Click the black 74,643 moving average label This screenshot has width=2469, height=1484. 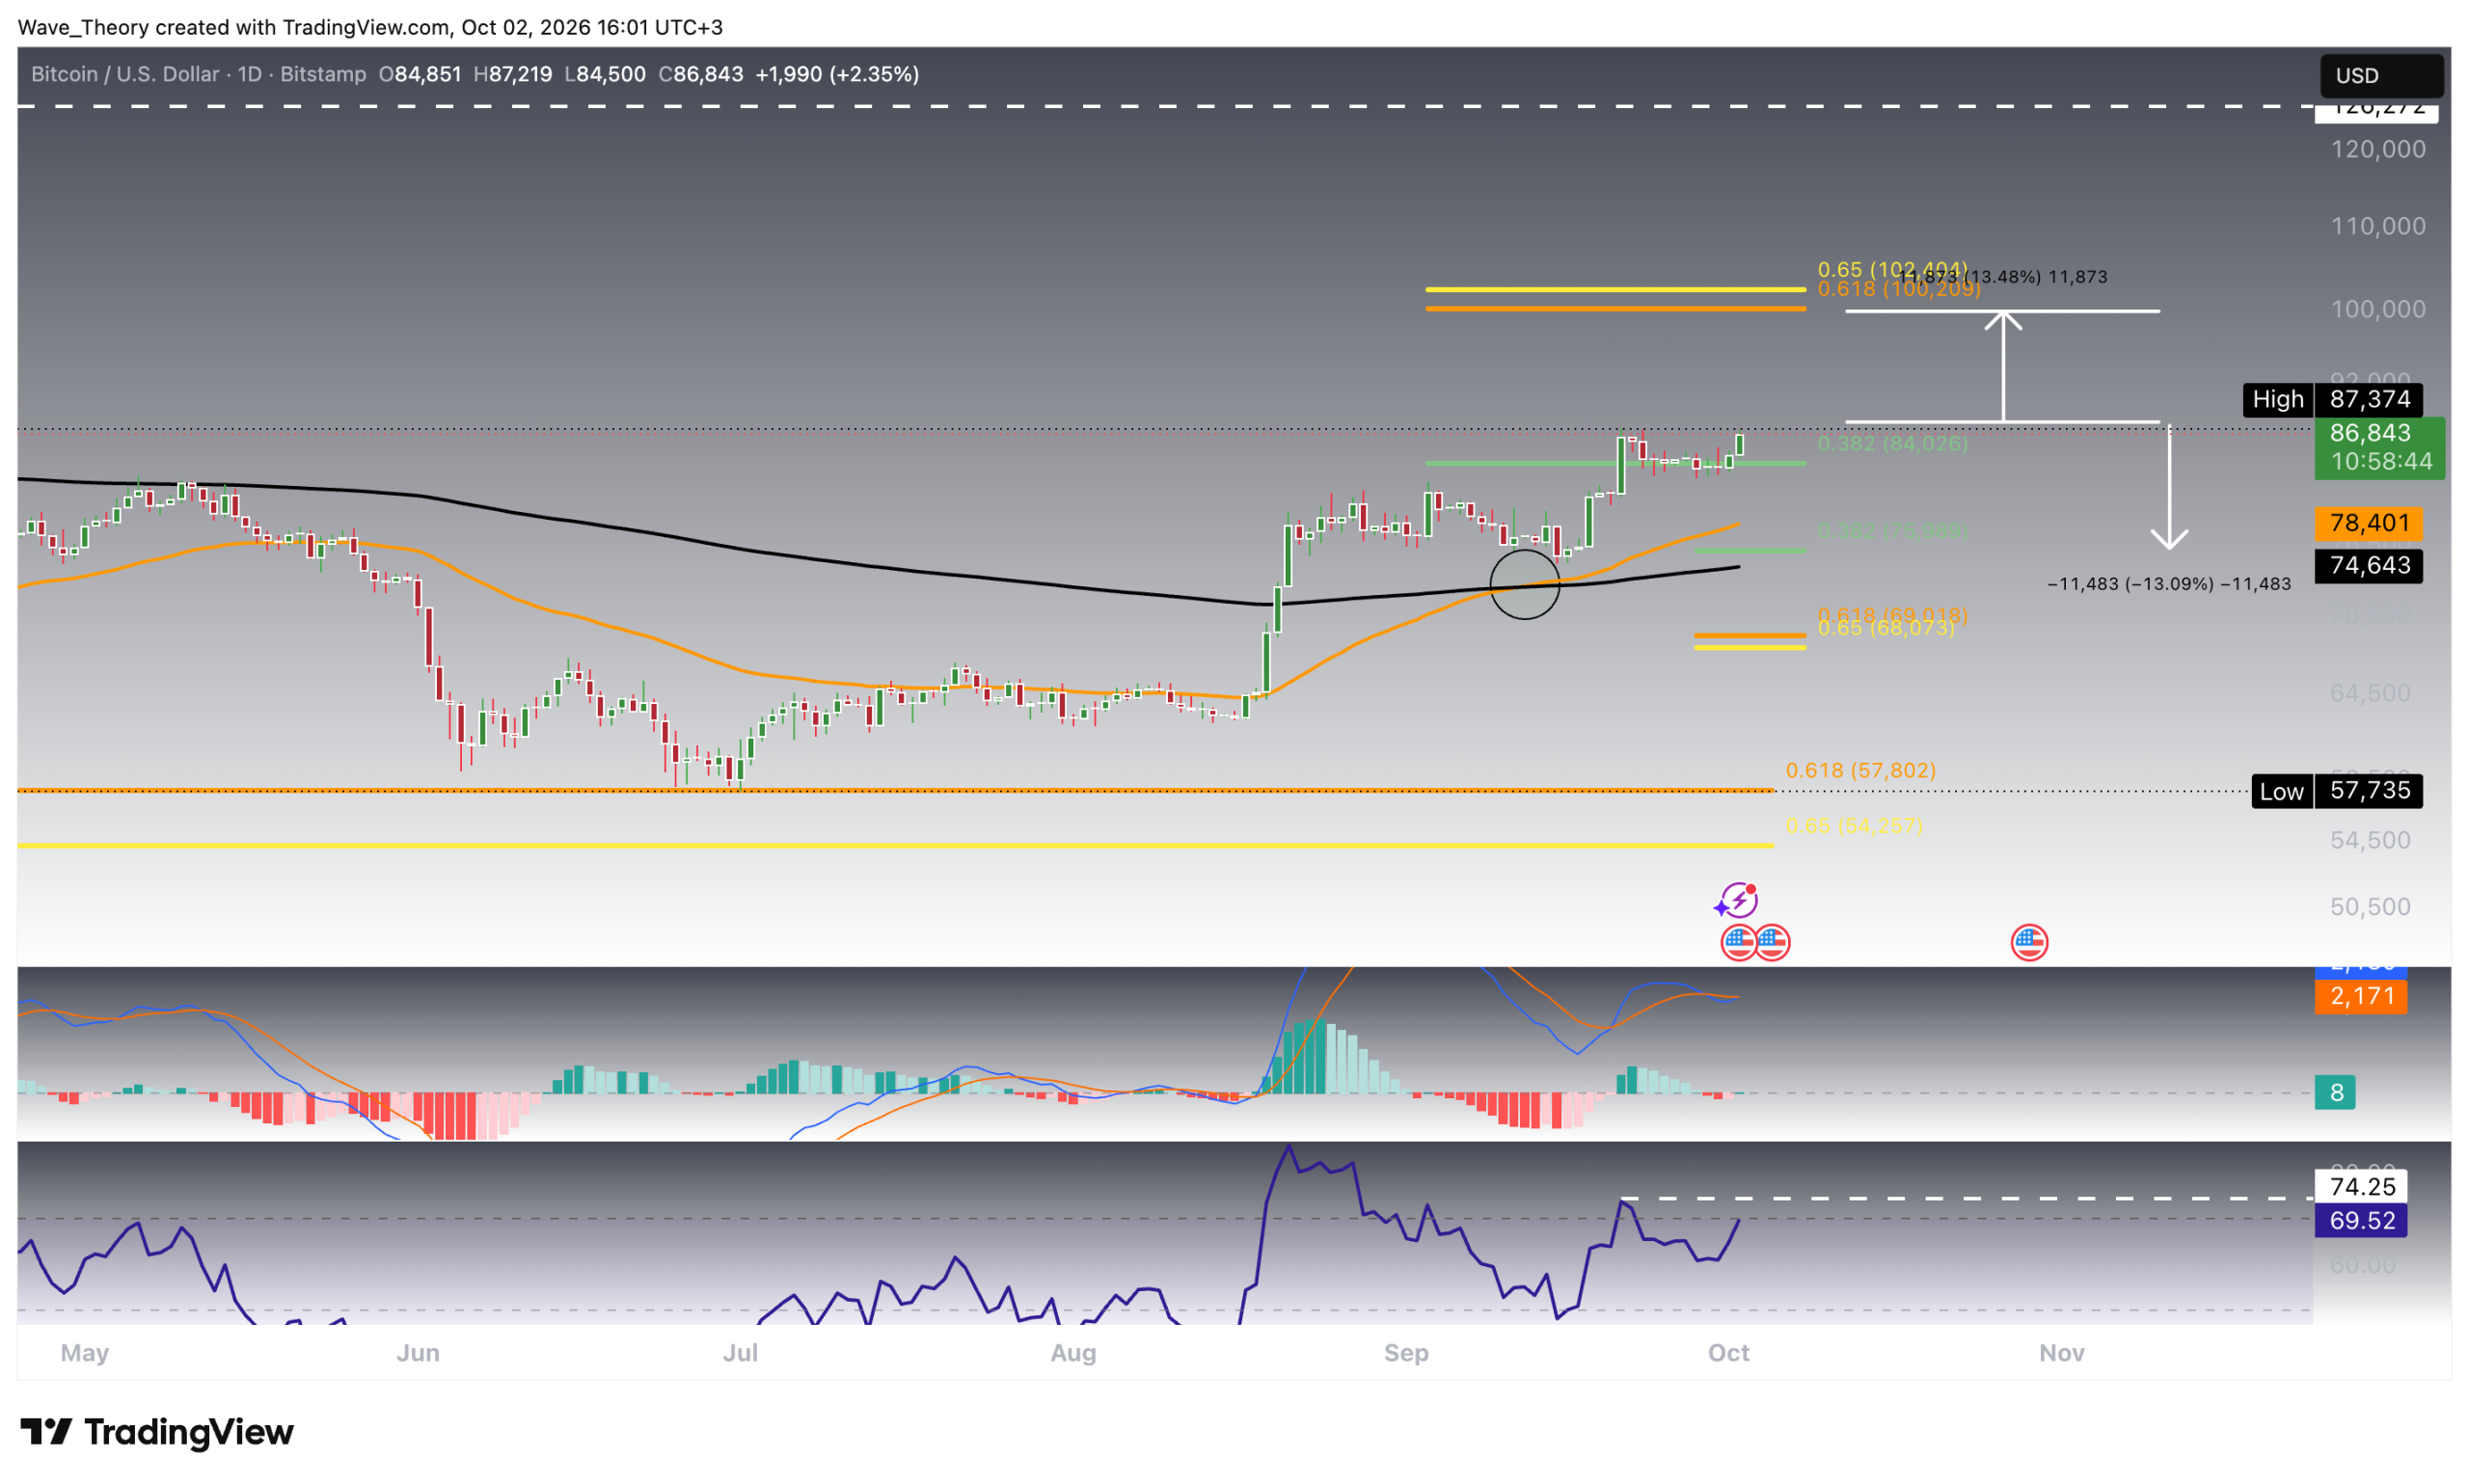click(2367, 565)
